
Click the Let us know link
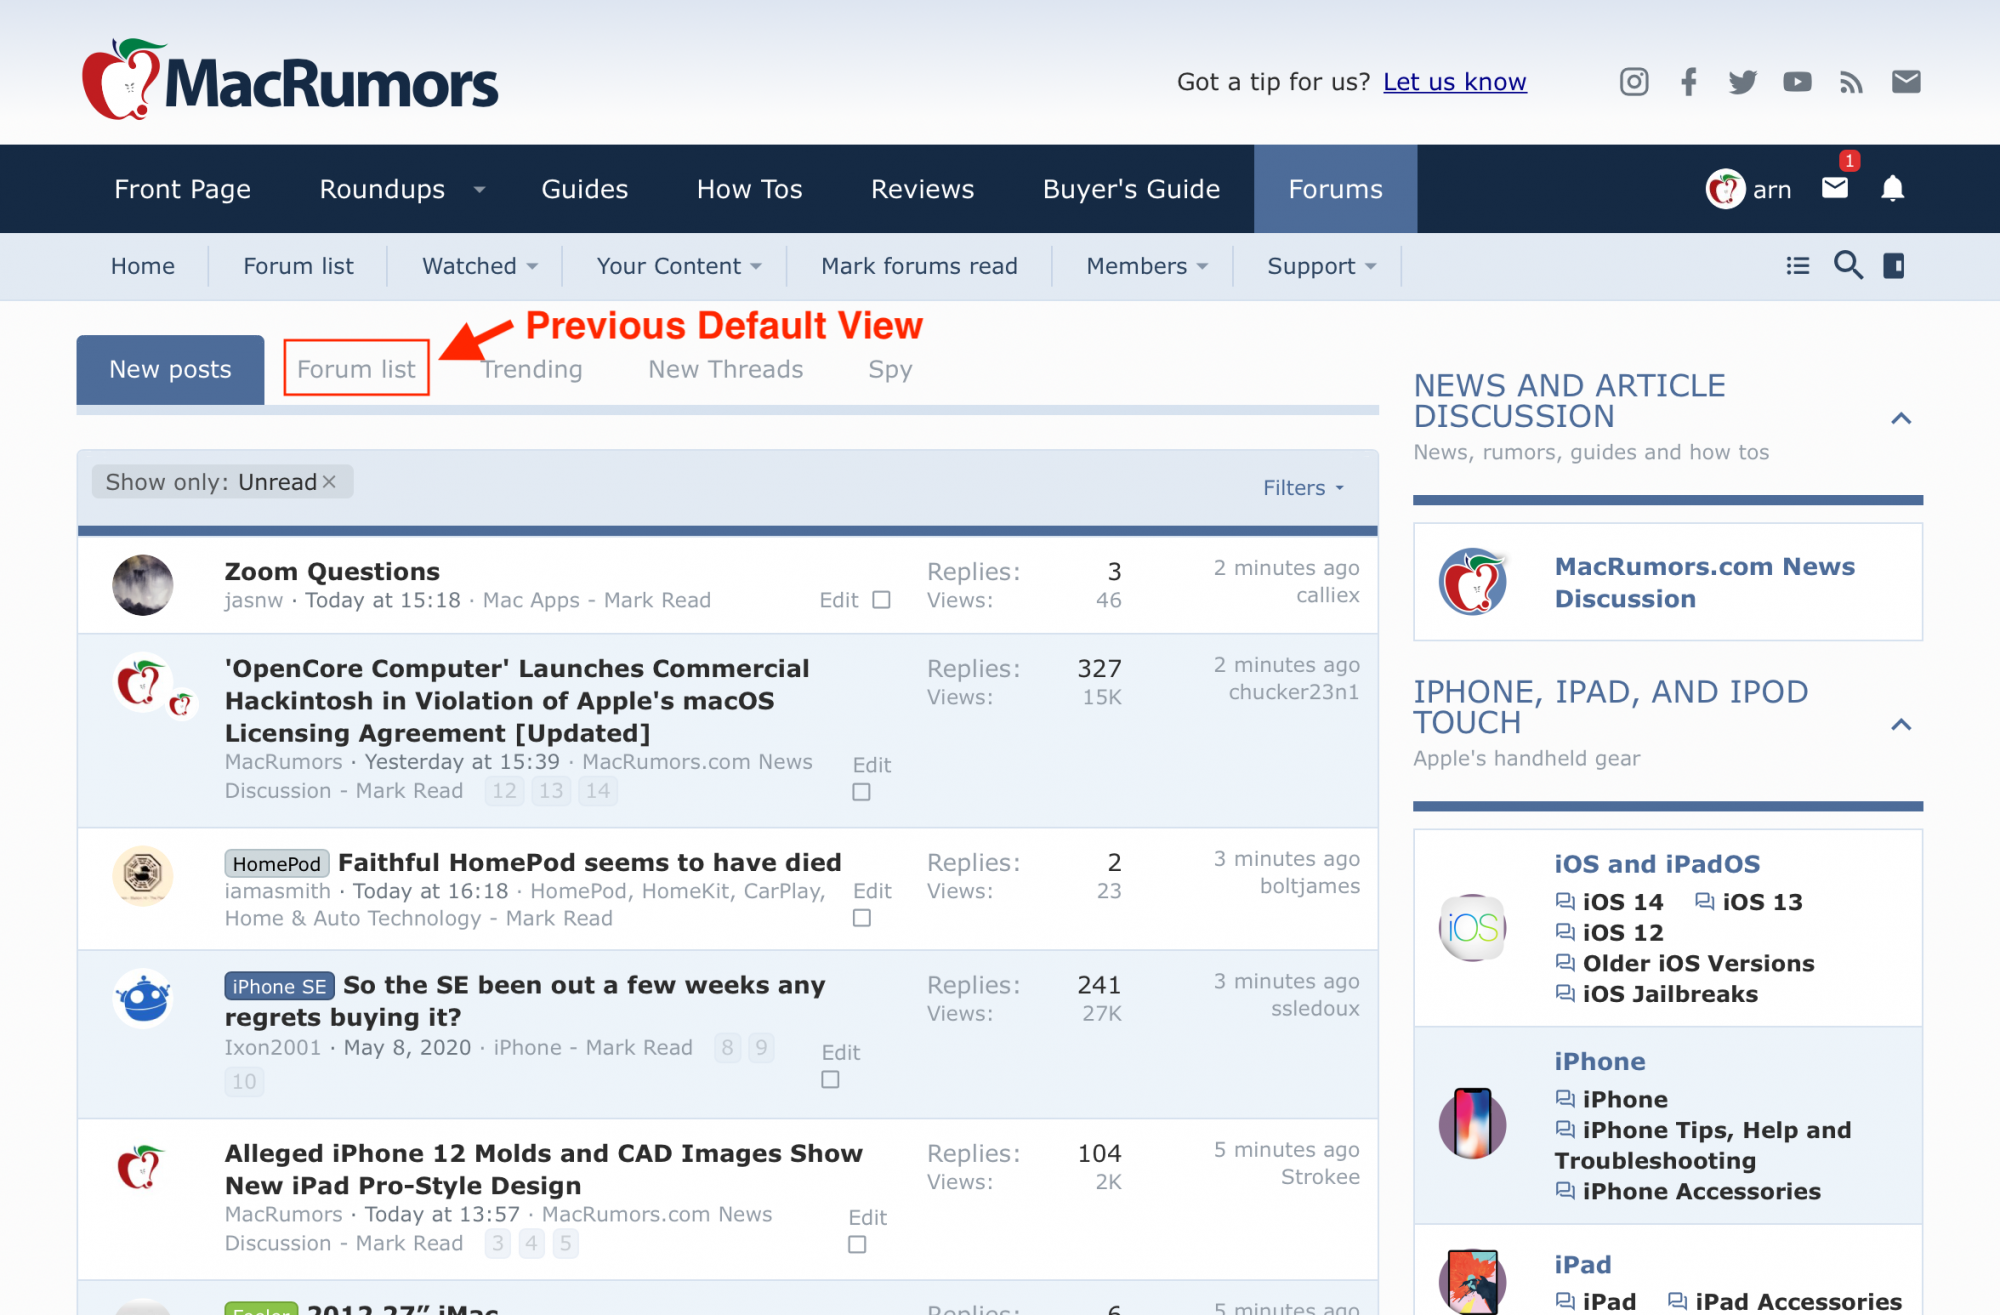(1454, 82)
